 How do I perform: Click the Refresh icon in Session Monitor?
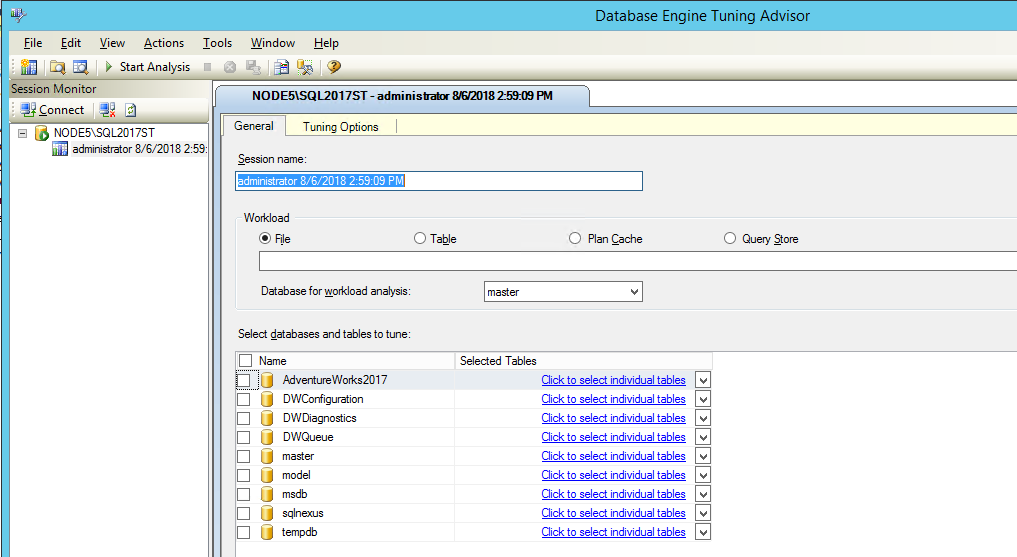131,110
